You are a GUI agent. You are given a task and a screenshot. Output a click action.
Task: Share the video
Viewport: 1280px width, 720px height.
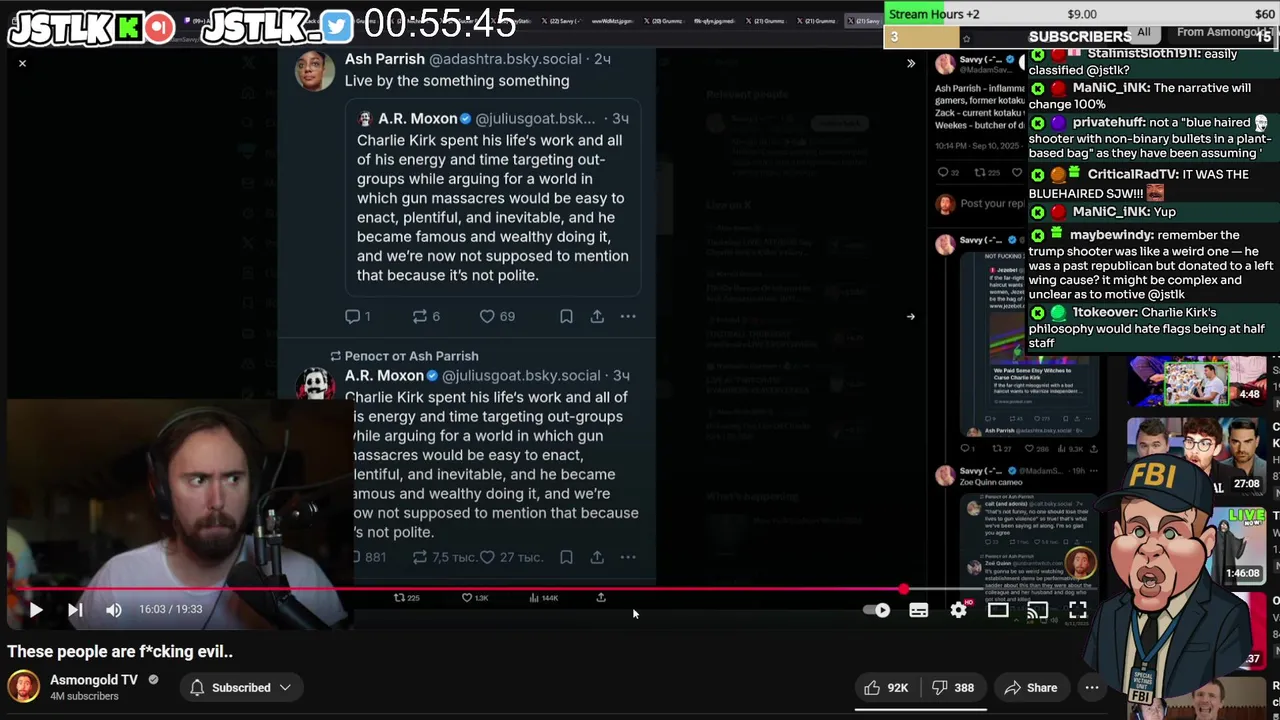coord(1031,688)
